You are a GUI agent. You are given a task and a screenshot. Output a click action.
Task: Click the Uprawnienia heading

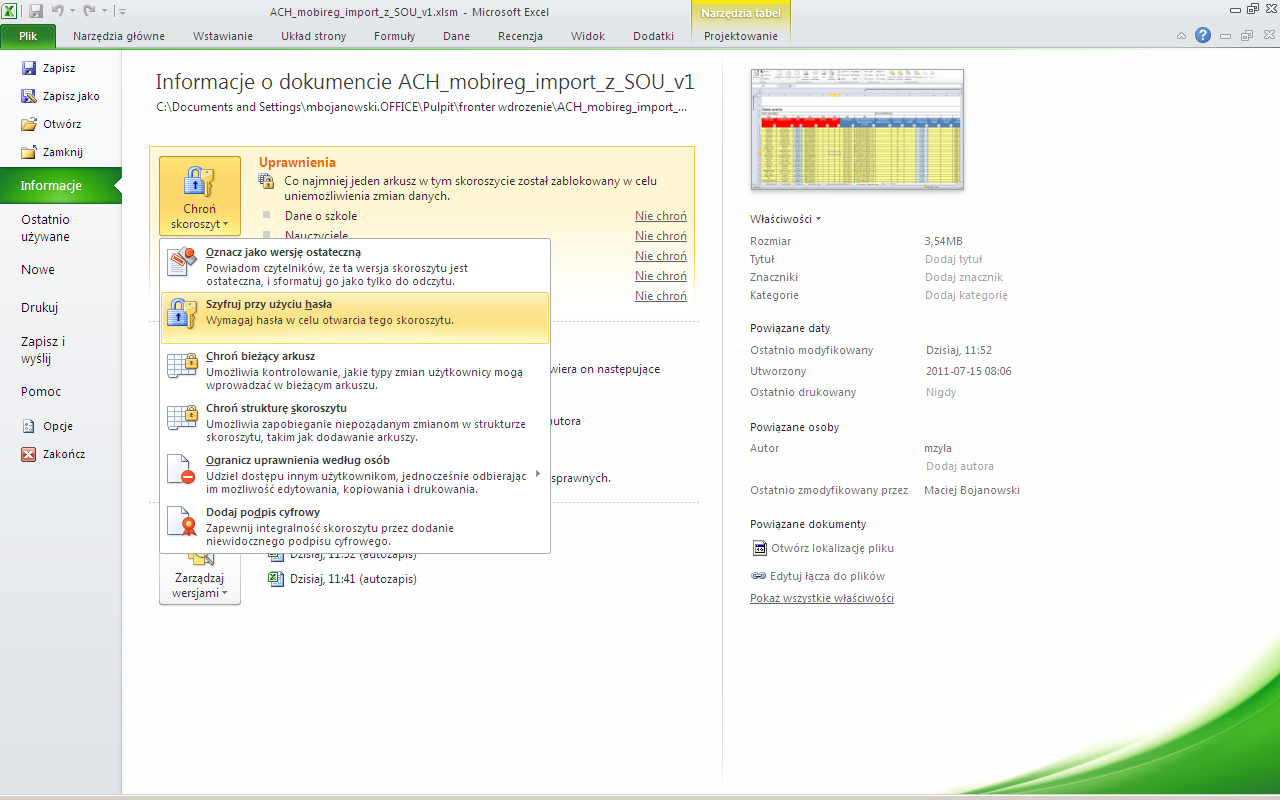pos(297,162)
